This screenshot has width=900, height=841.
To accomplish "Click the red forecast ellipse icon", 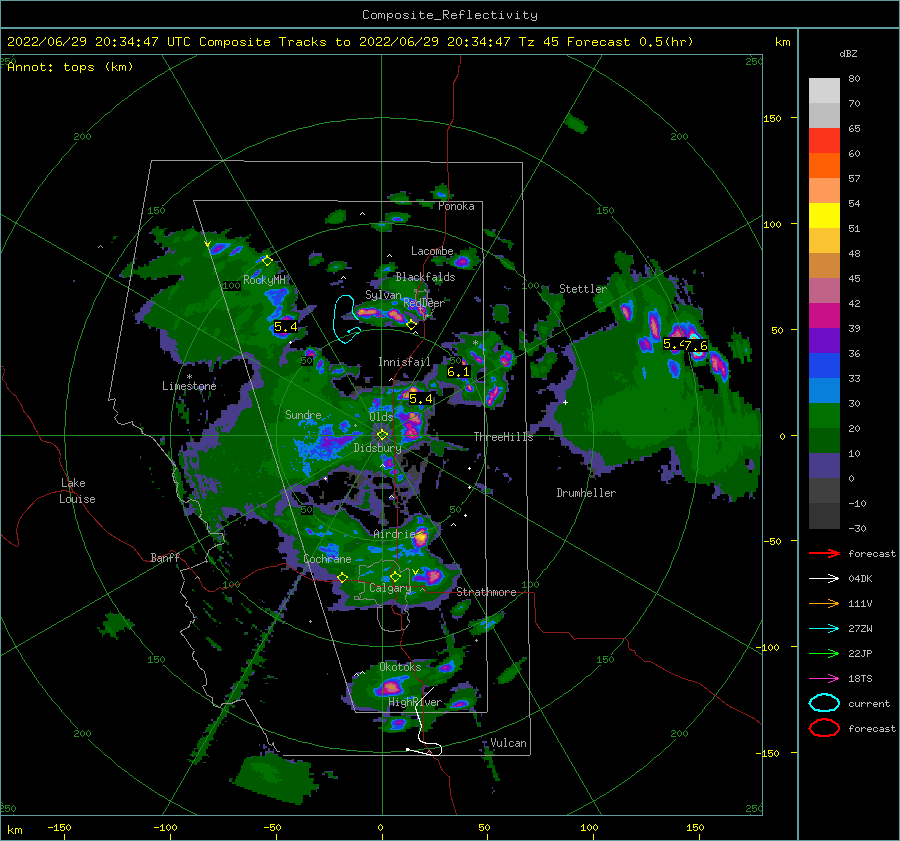I will click(x=824, y=728).
